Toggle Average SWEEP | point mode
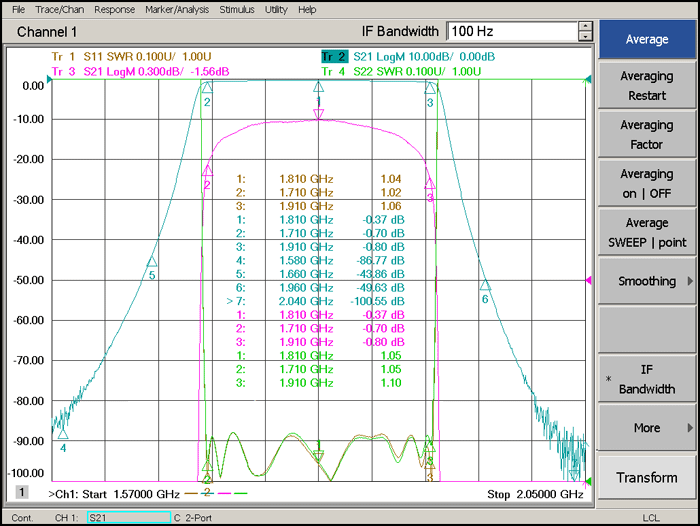Viewport: 700px width, 526px height. coord(647,232)
